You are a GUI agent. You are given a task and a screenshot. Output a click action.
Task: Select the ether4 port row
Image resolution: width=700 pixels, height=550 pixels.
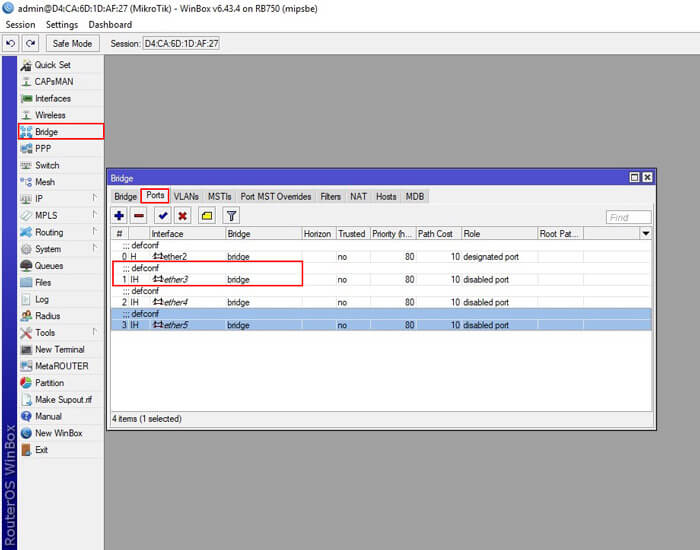click(x=381, y=302)
